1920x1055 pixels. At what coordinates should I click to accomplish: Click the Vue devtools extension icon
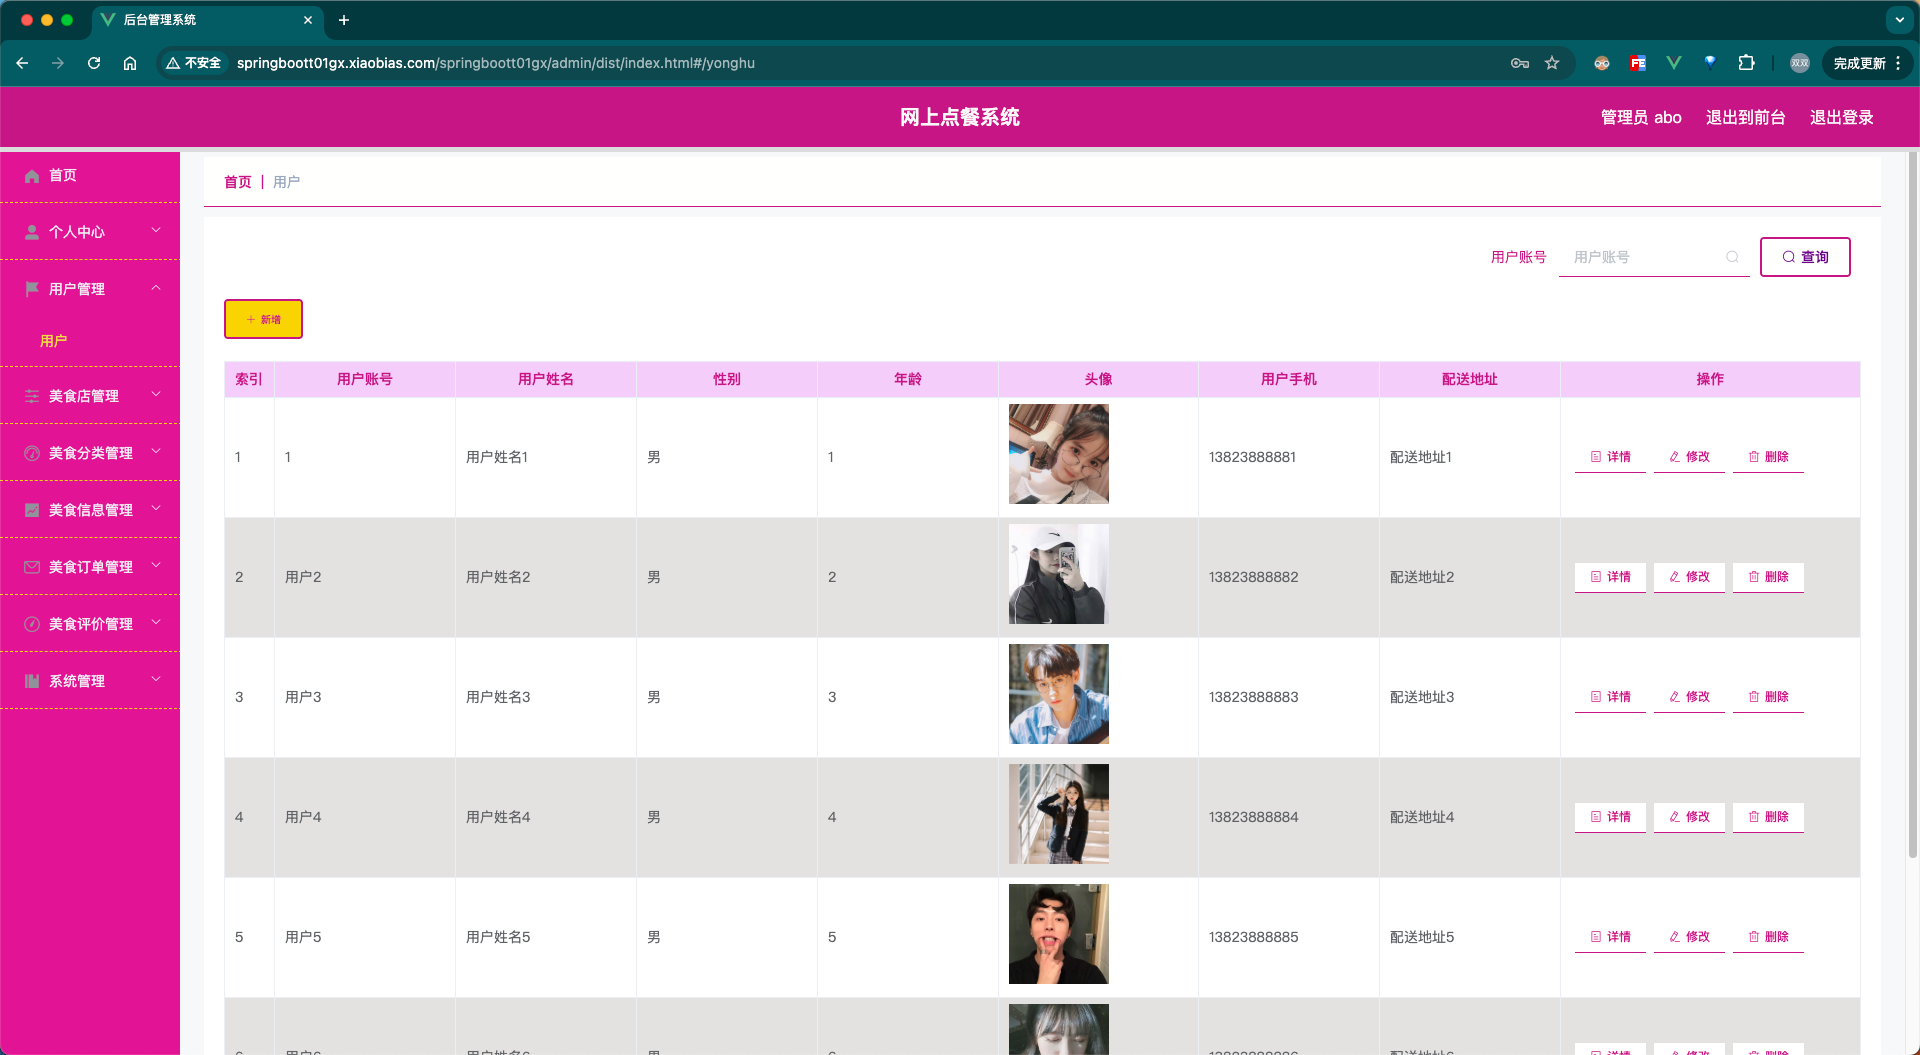1674,63
